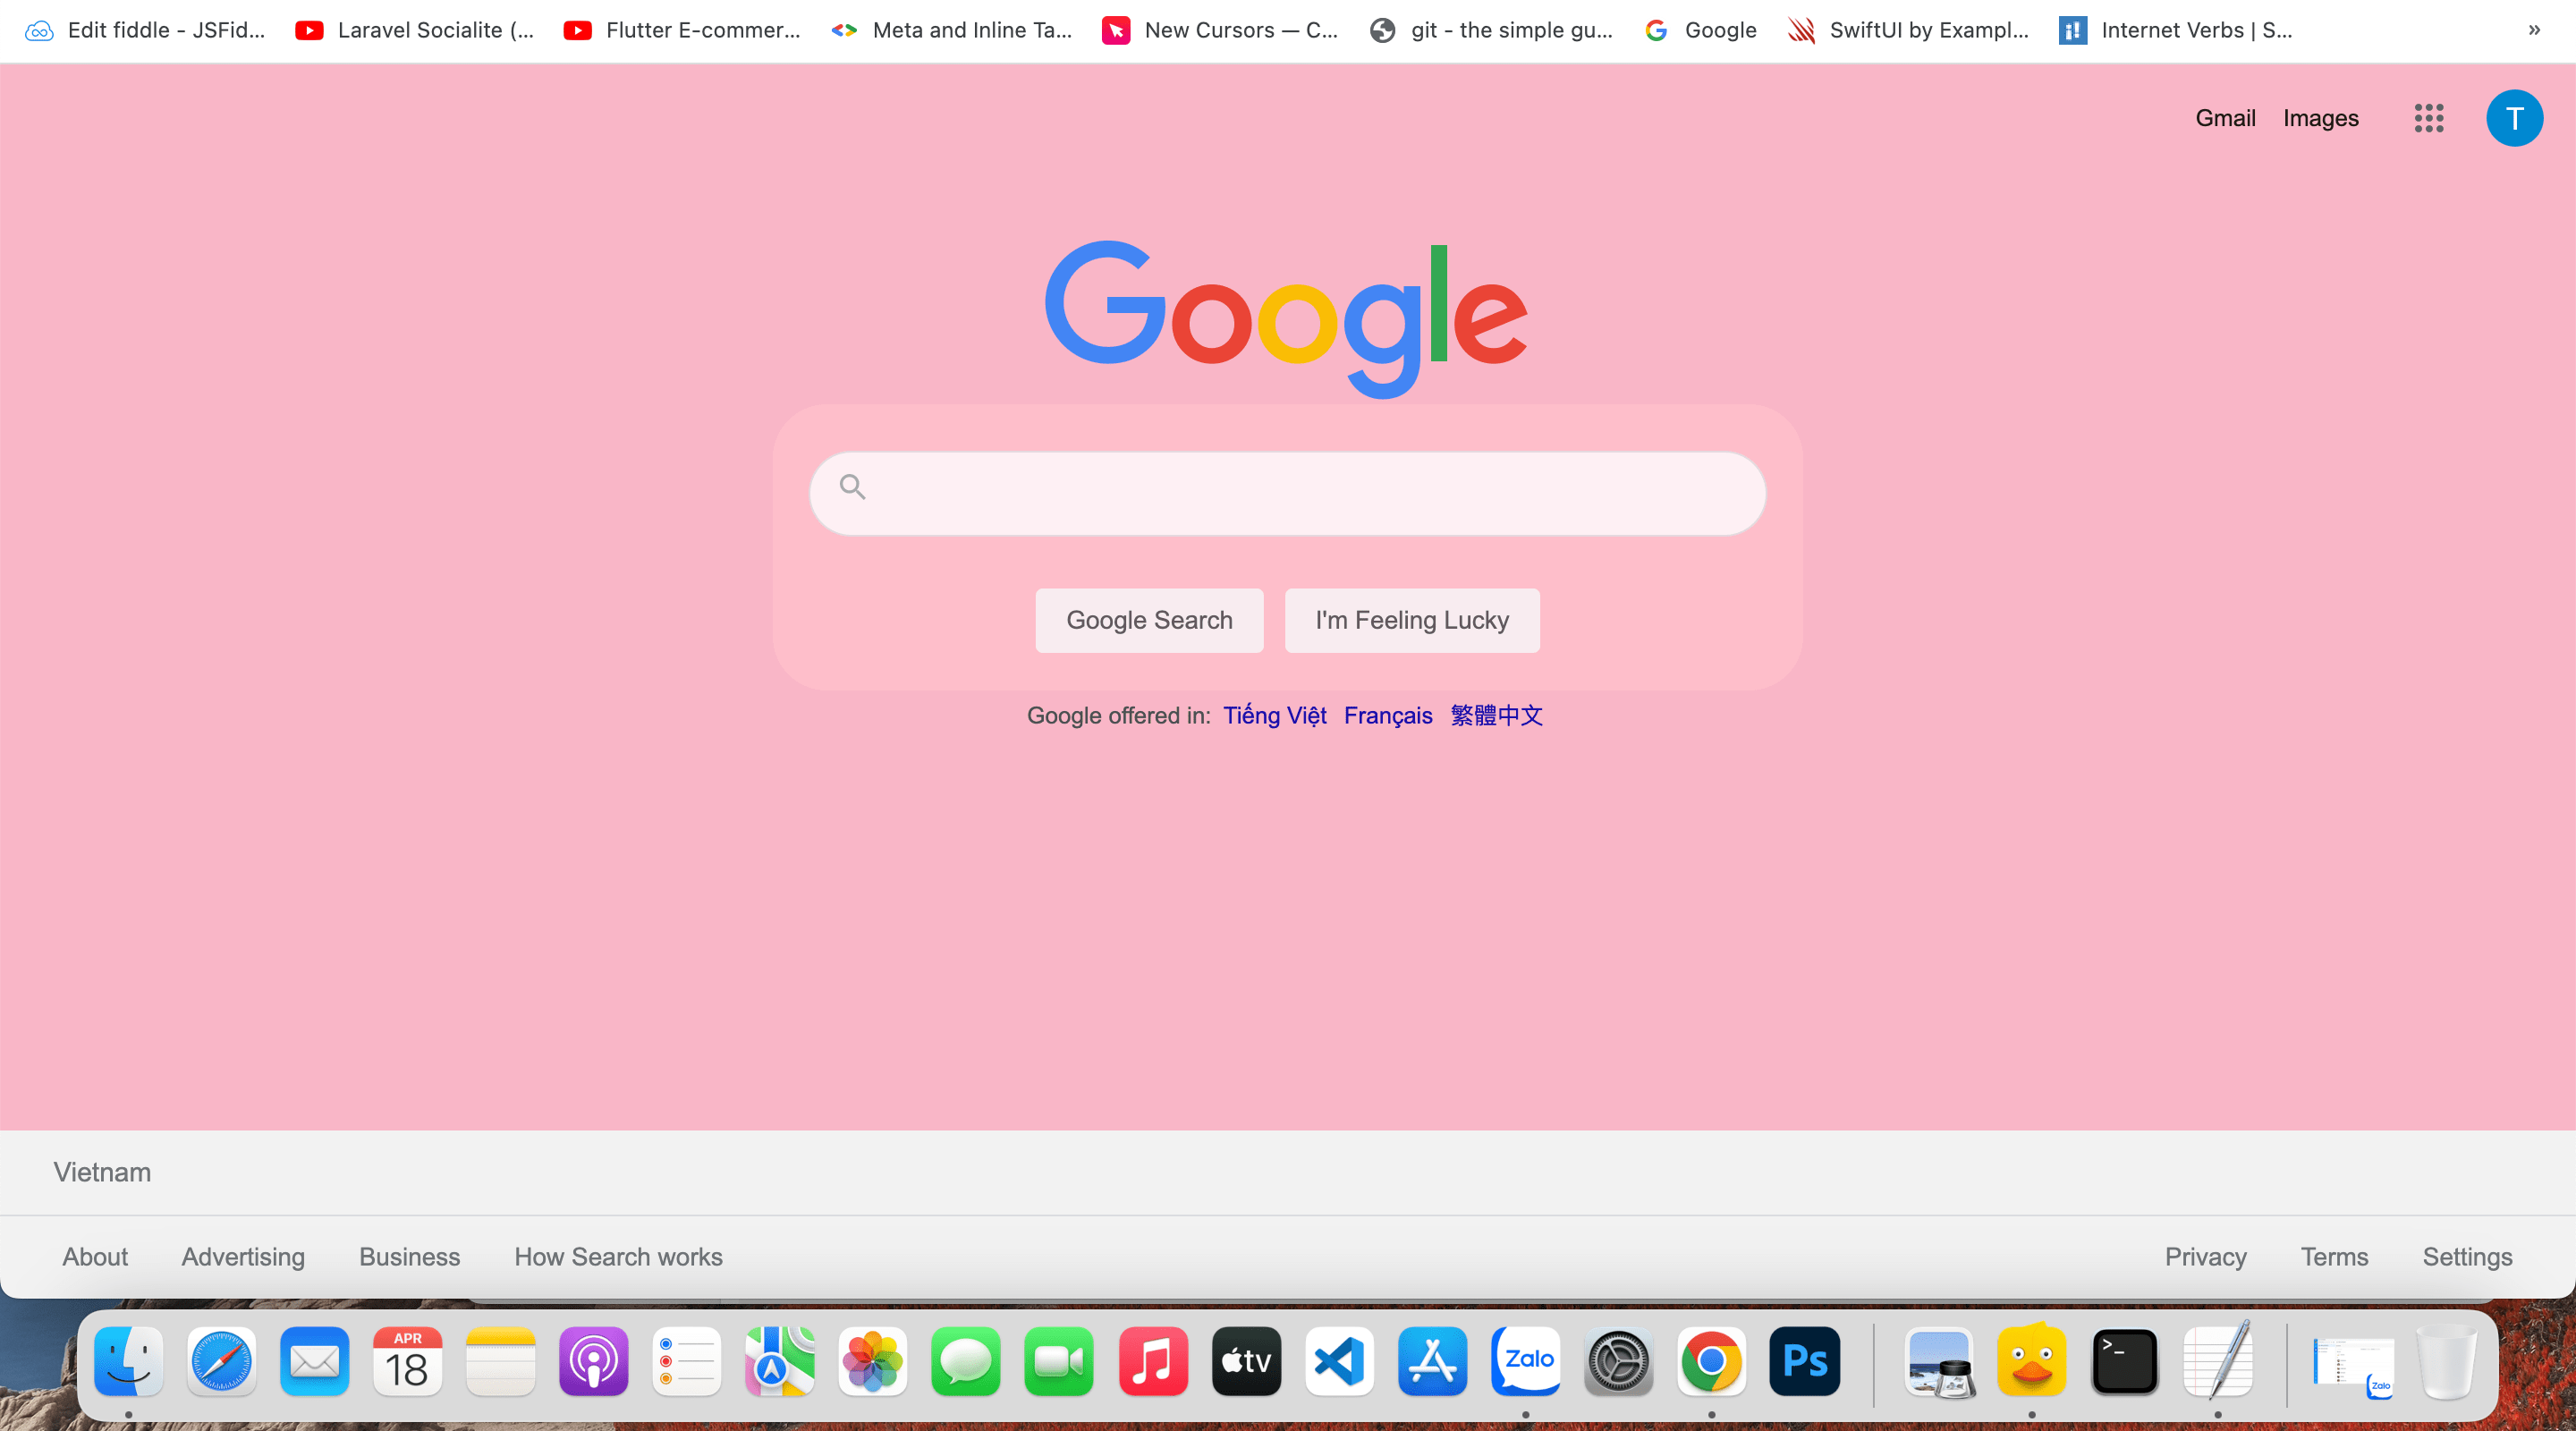The image size is (2576, 1431).
Task: Click the I'm Feeling Lucky button
Action: 1411,620
